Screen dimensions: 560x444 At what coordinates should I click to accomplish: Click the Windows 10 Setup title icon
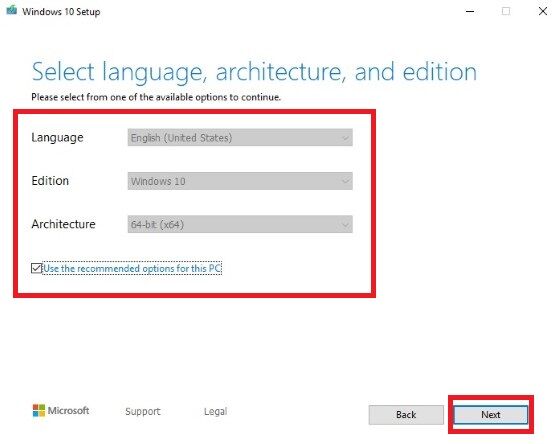11,10
